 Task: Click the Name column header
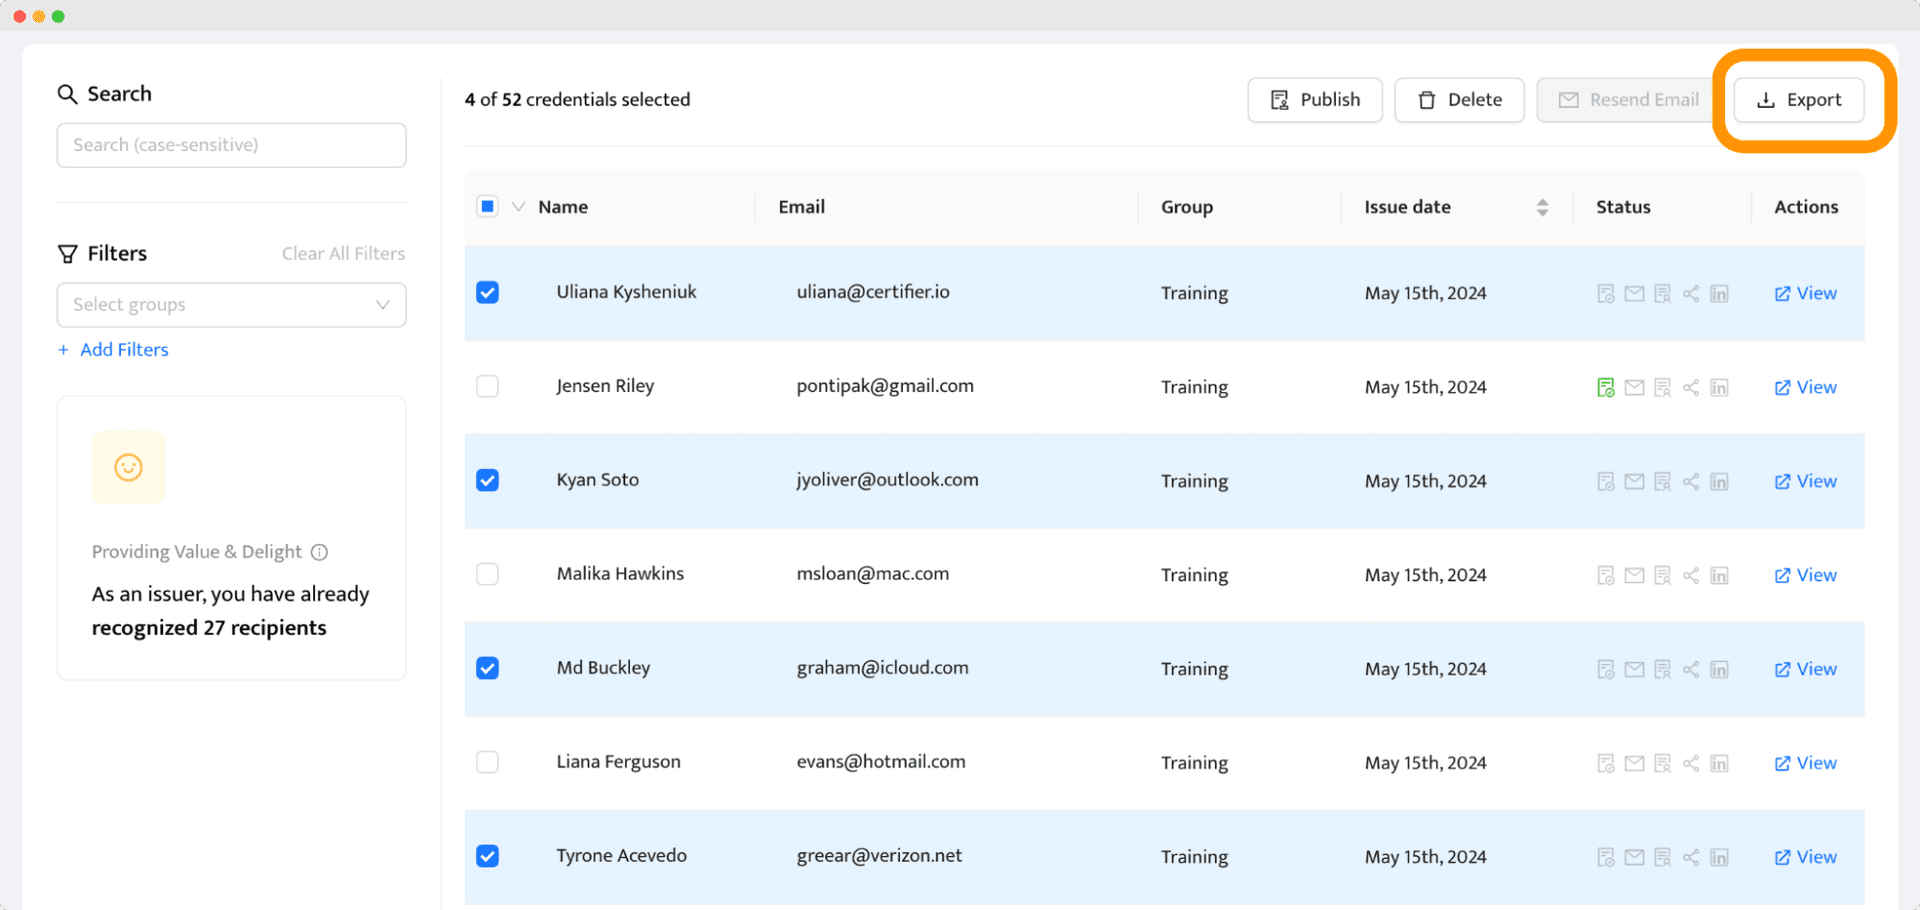(x=563, y=207)
